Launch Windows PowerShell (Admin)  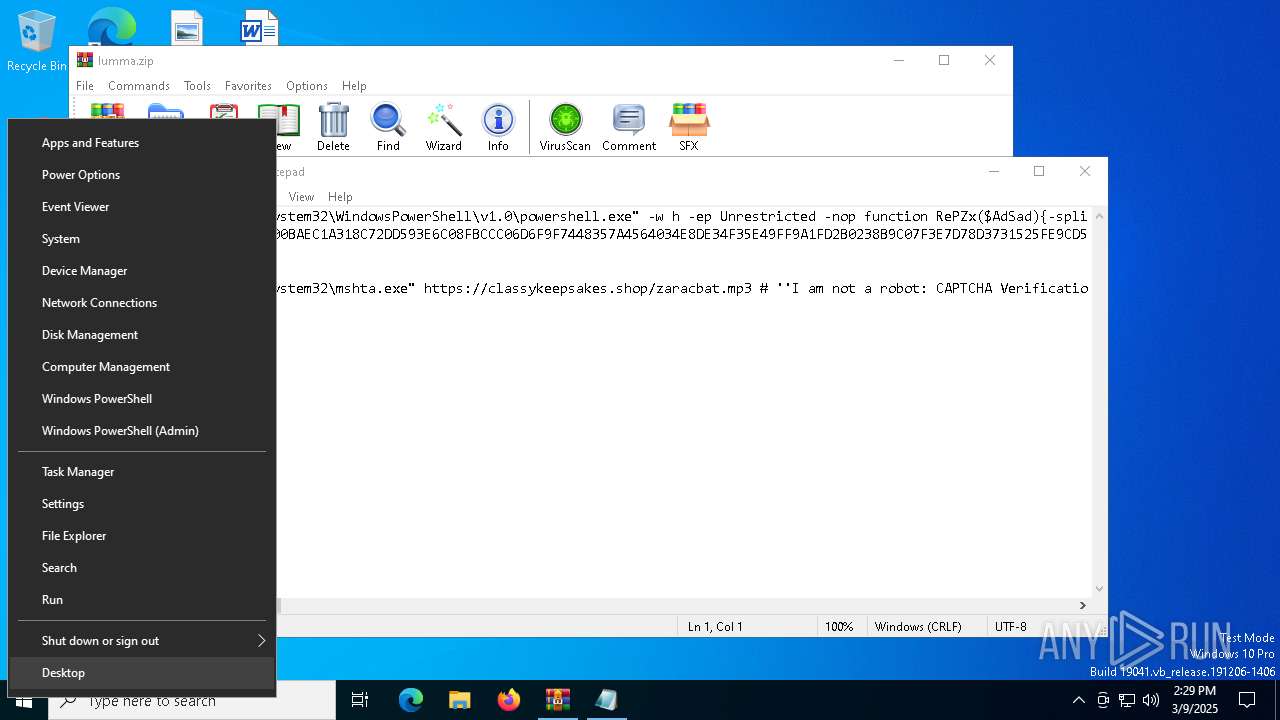point(141,431)
